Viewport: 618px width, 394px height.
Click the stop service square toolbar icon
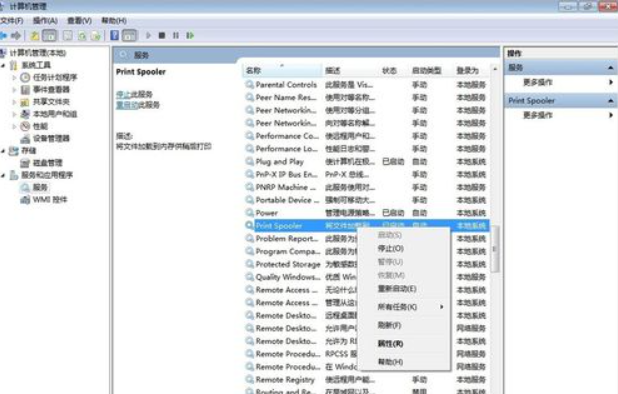162,35
